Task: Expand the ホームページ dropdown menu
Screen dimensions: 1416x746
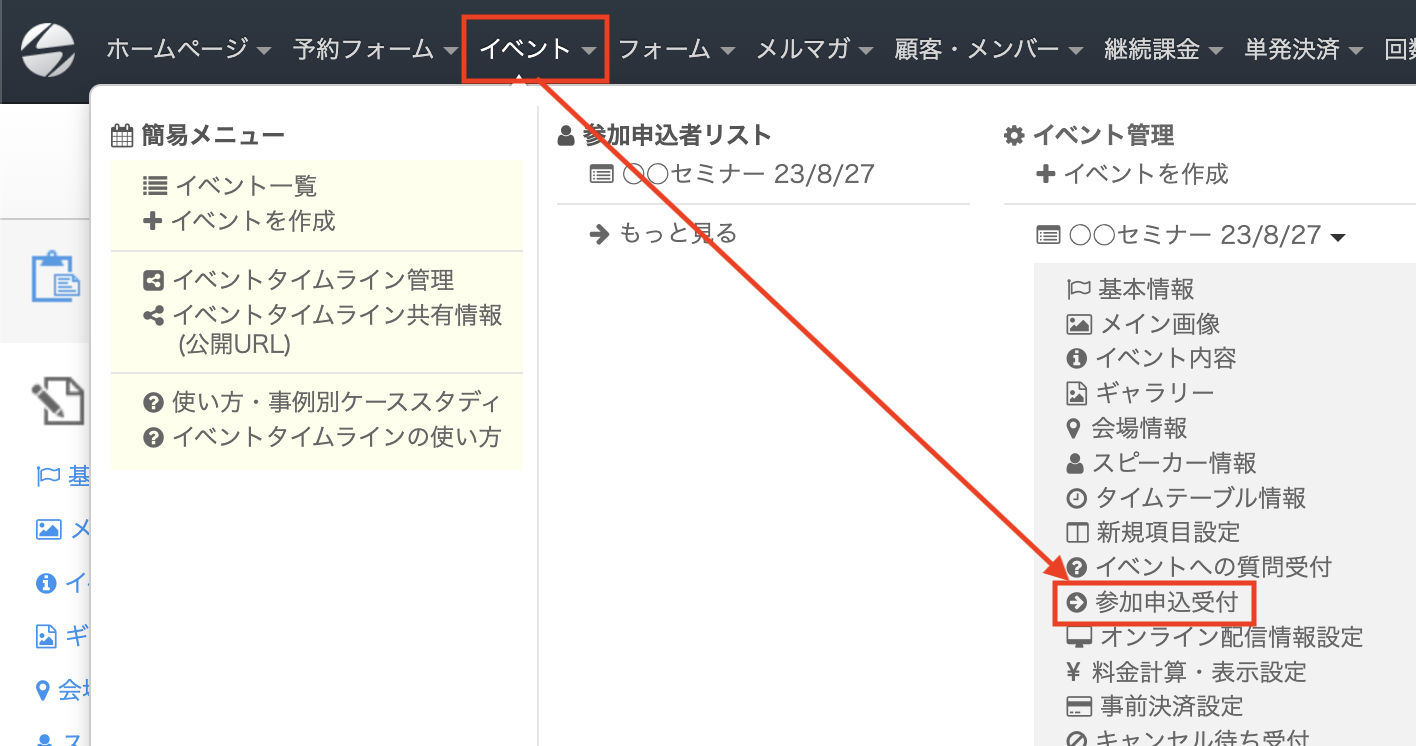Action: click(188, 49)
